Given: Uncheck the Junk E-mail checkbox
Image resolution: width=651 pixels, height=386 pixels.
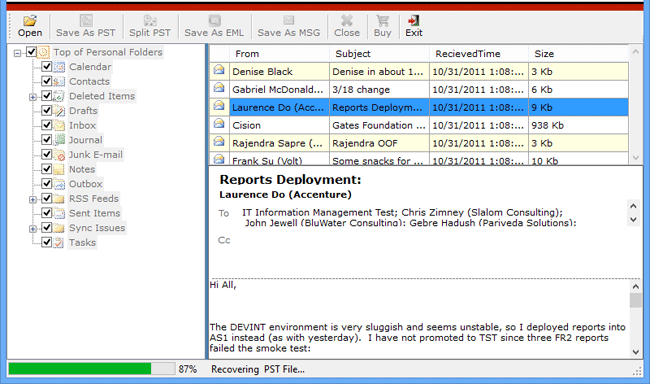Looking at the screenshot, I should click(46, 154).
